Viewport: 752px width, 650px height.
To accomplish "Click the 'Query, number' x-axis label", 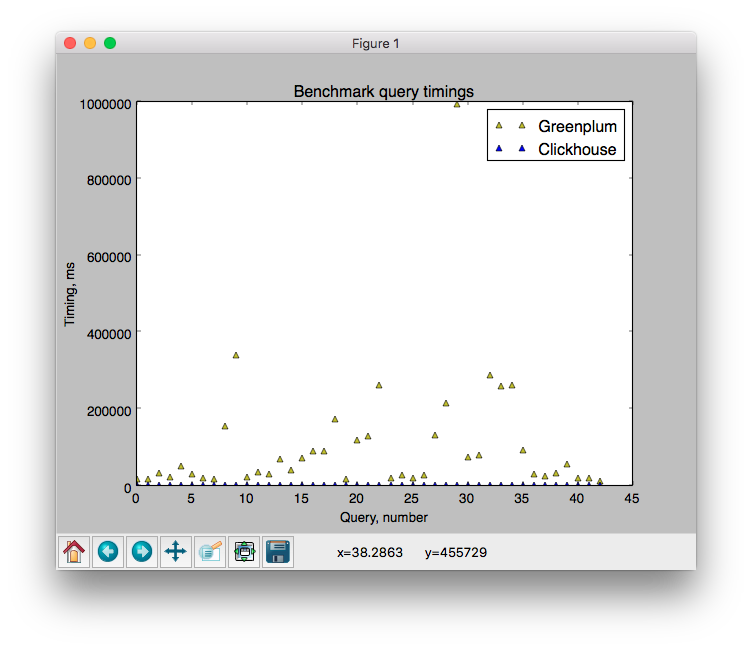I will (383, 517).
